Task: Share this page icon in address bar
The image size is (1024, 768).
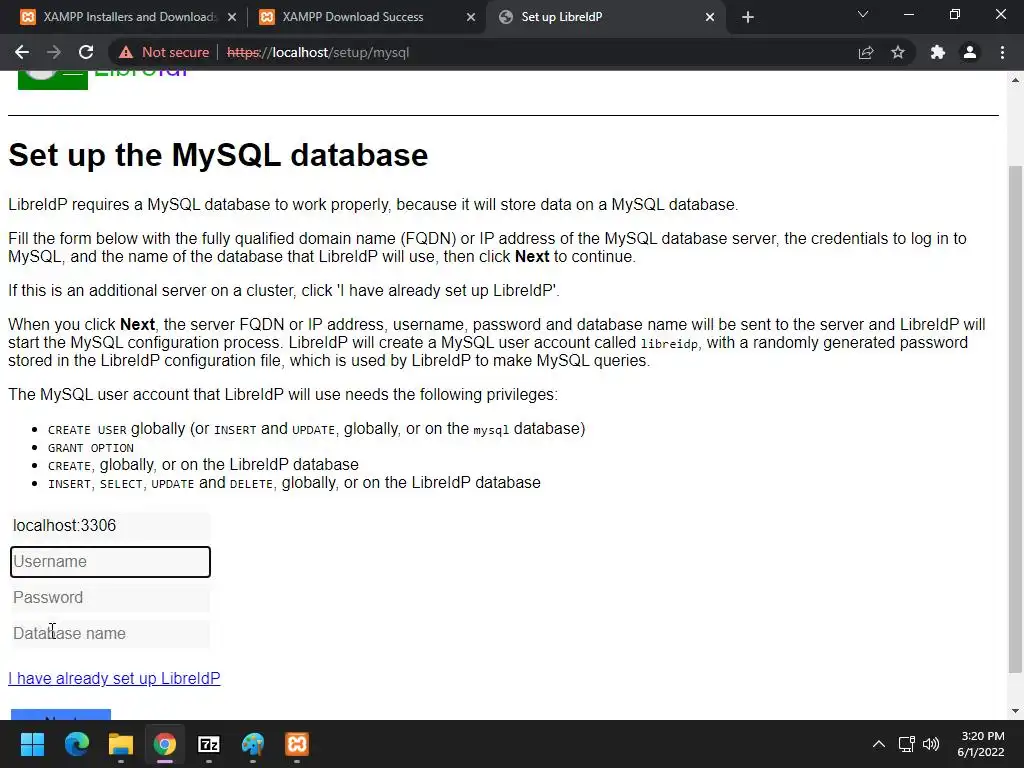Action: (866, 52)
